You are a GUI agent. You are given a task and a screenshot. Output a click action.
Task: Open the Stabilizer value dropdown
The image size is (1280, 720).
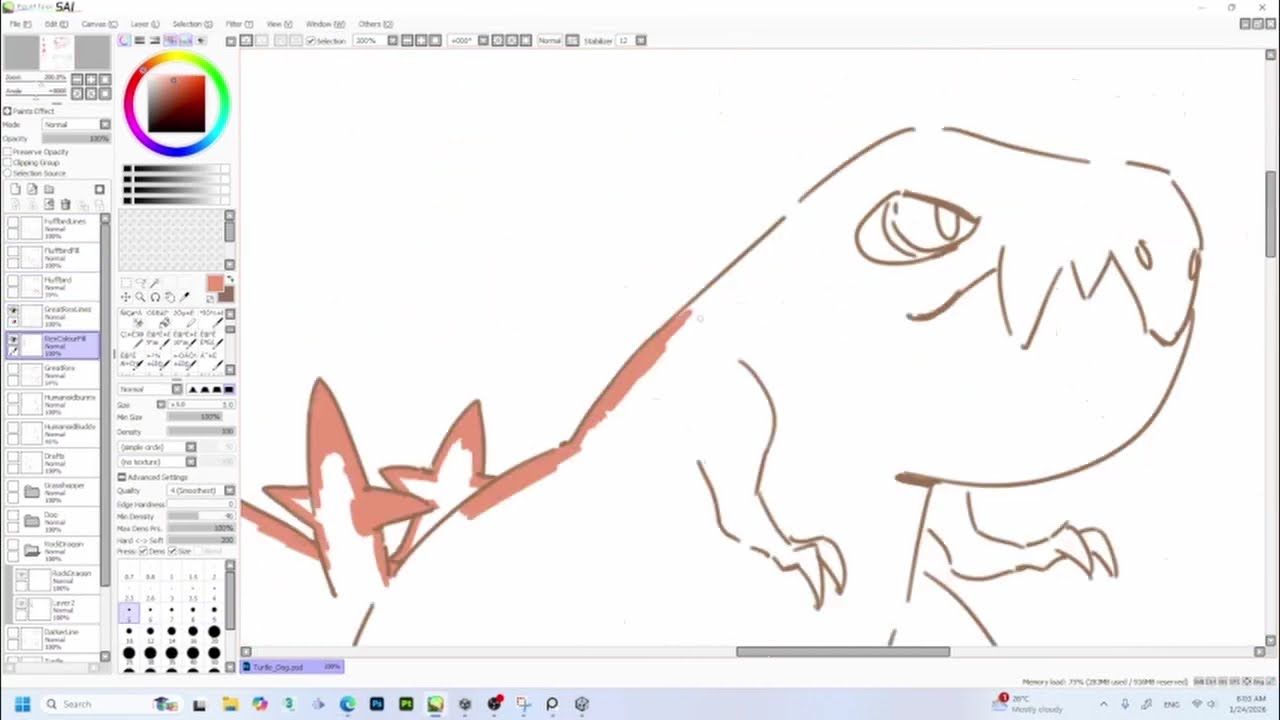click(x=640, y=41)
